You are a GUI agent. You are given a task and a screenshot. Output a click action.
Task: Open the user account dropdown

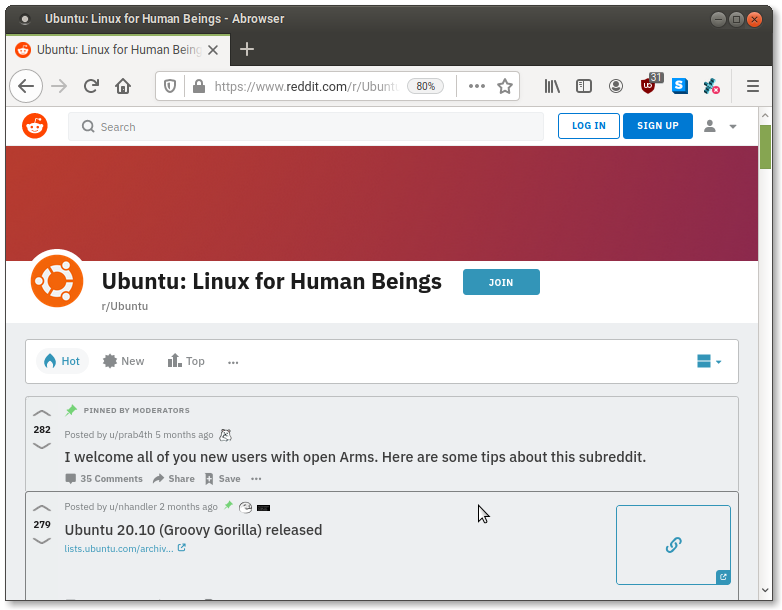tap(720, 126)
